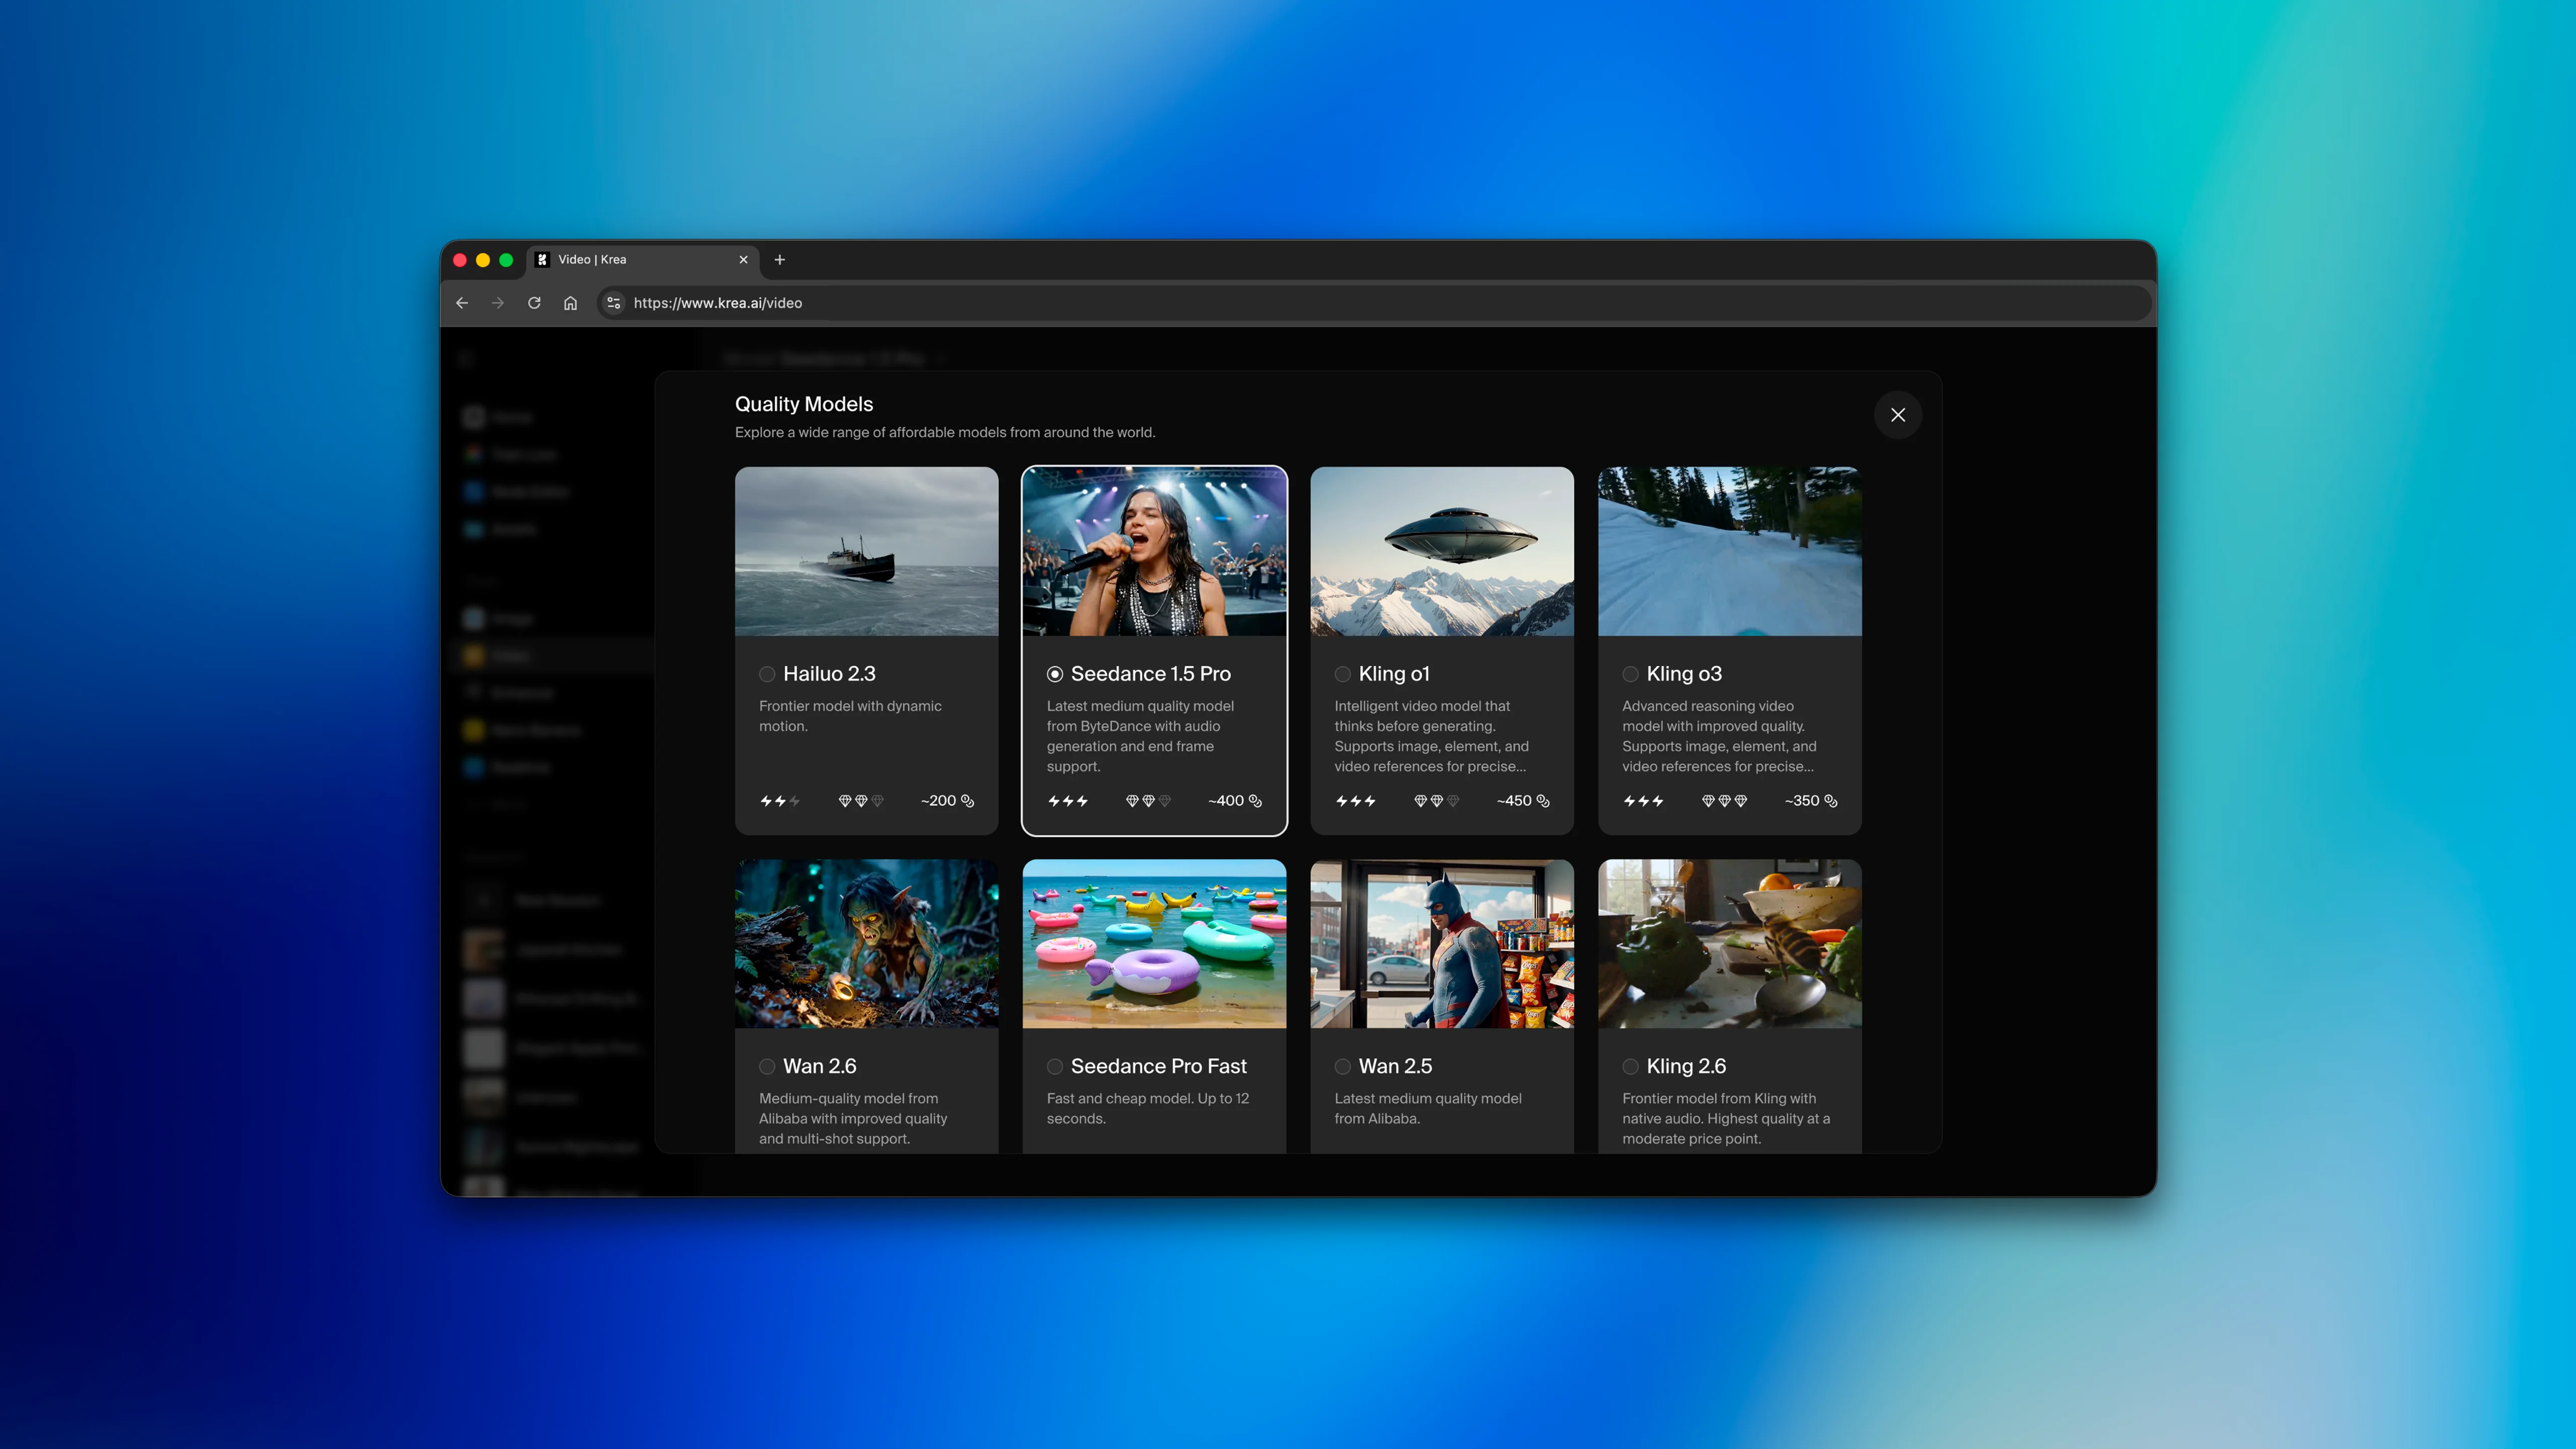Click the browser back arrow
The image size is (2576, 1449).
462,303
